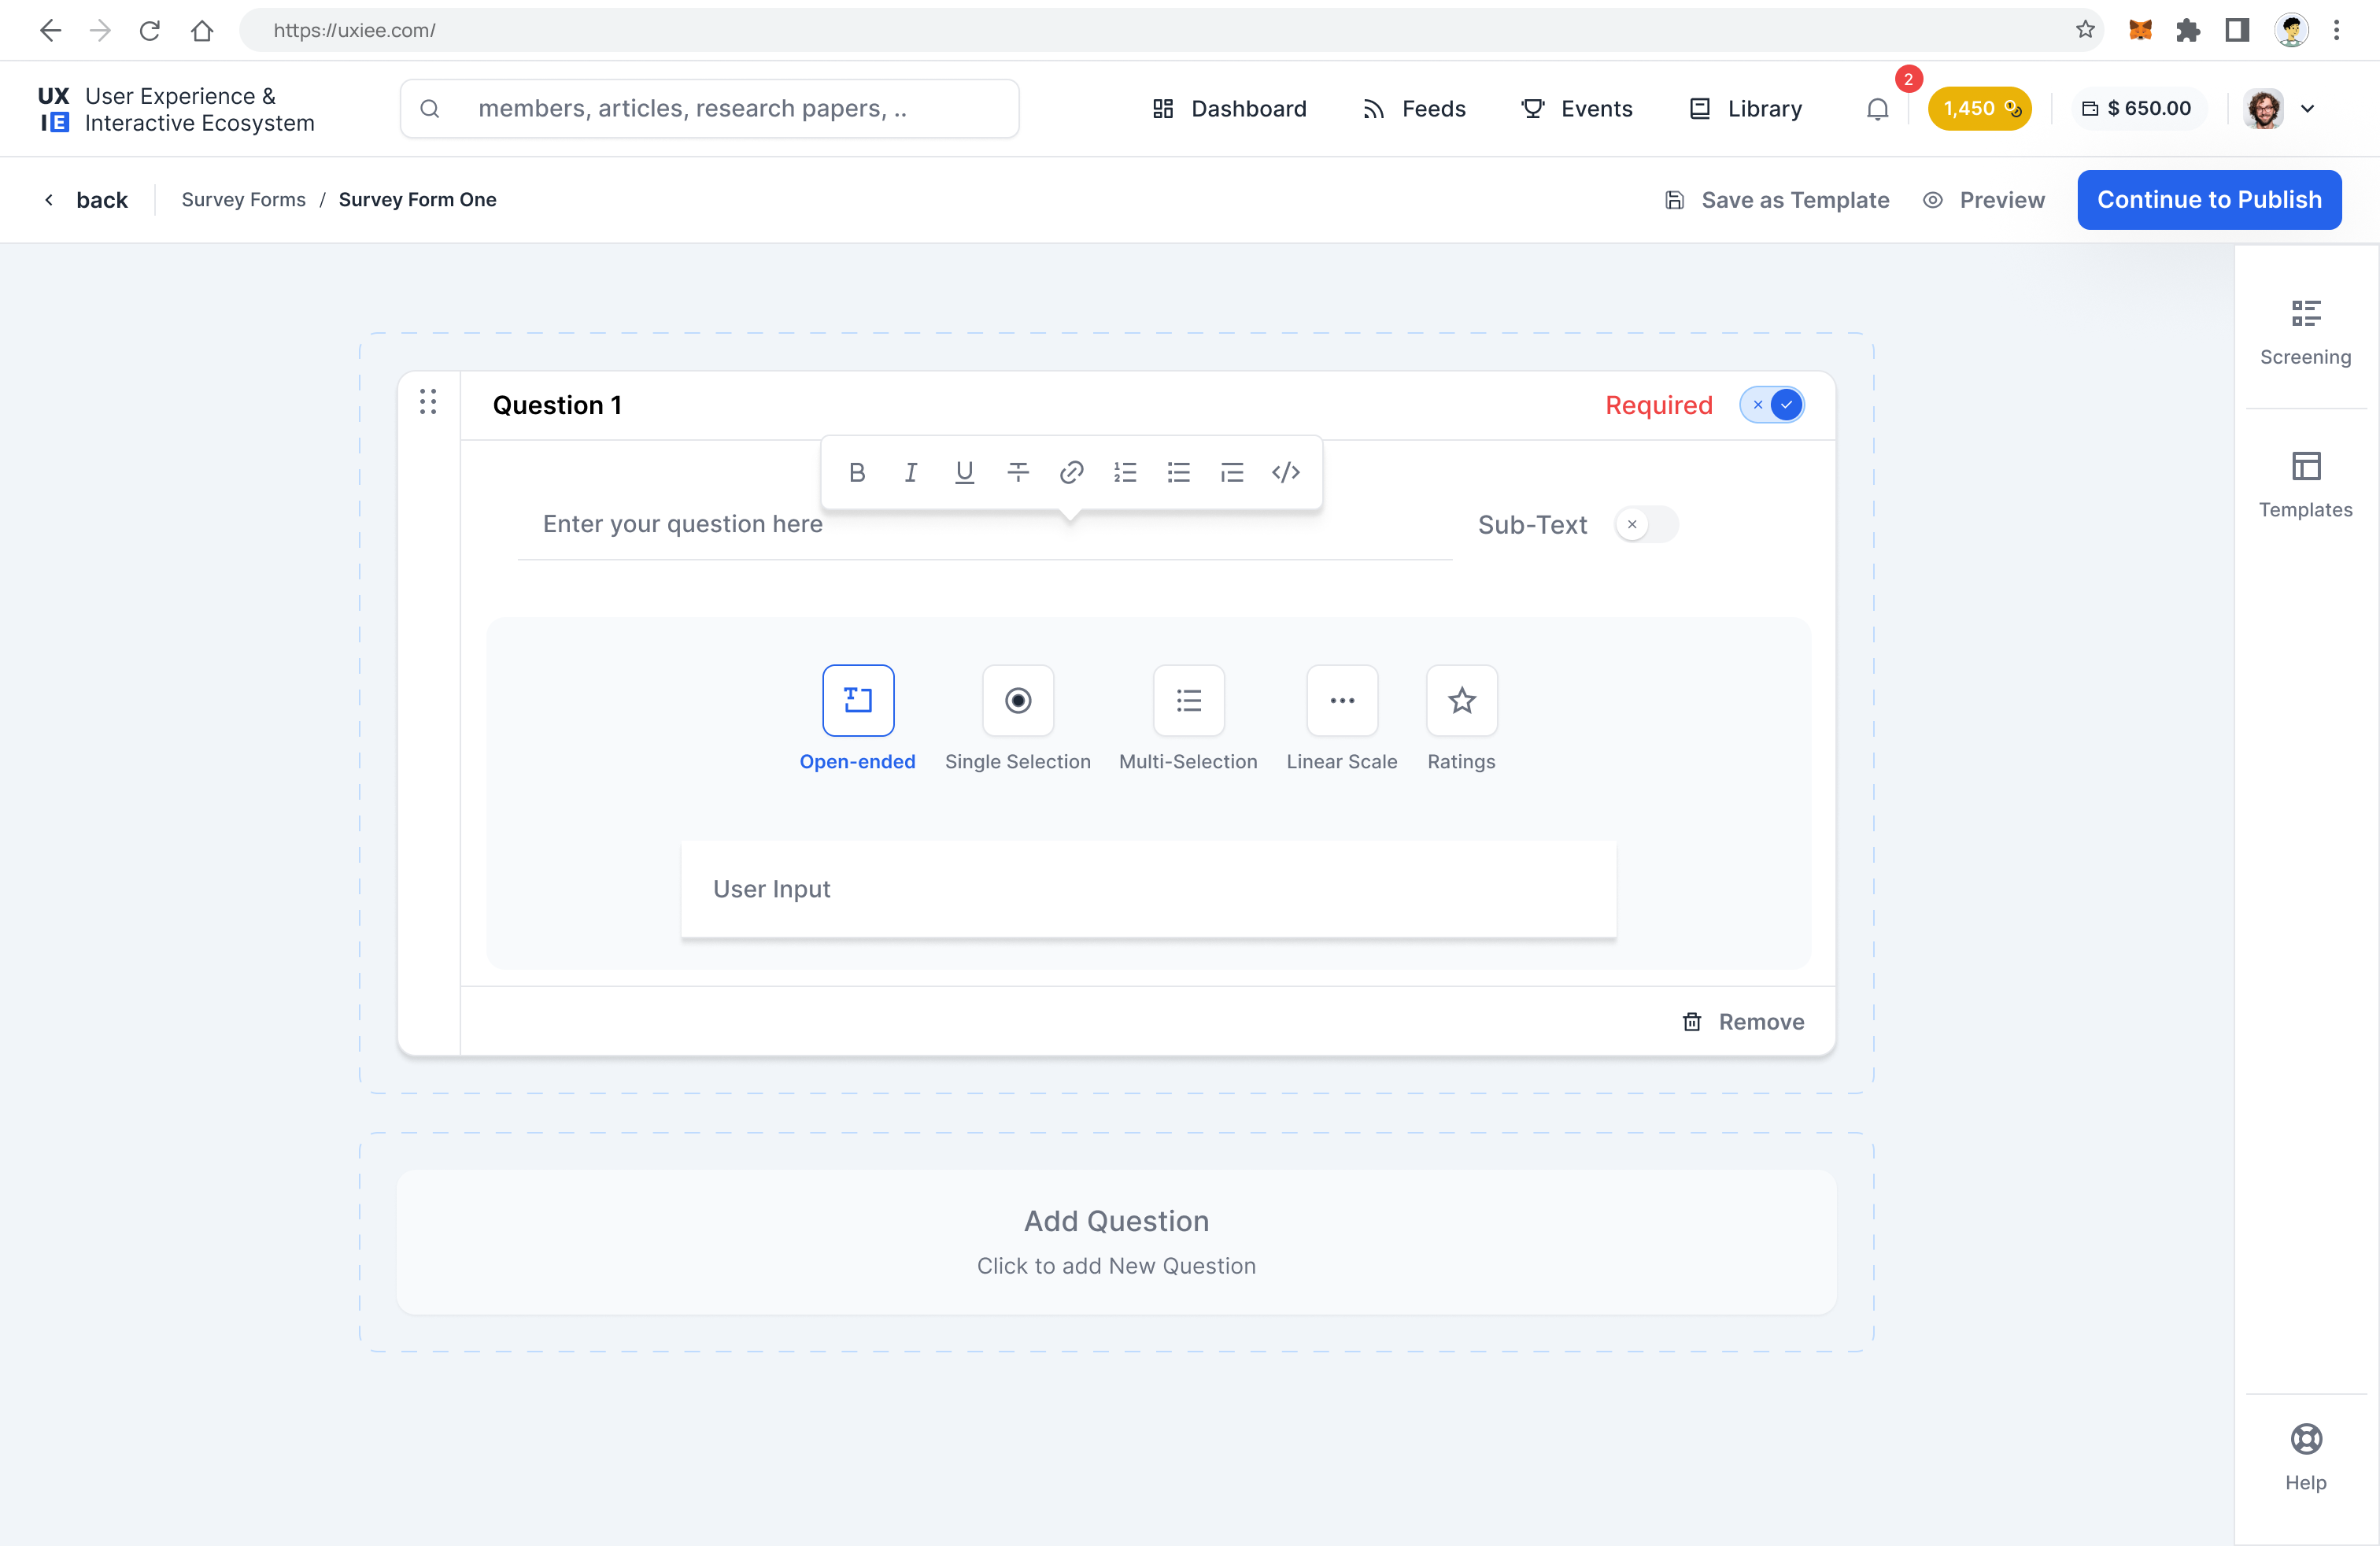Grab the Question 1 drag handle

coord(428,402)
